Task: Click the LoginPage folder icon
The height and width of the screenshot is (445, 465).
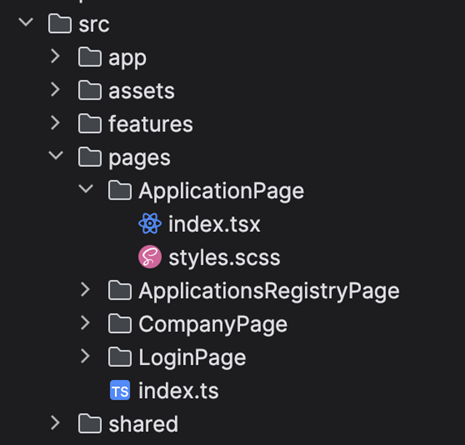Action: 120,357
